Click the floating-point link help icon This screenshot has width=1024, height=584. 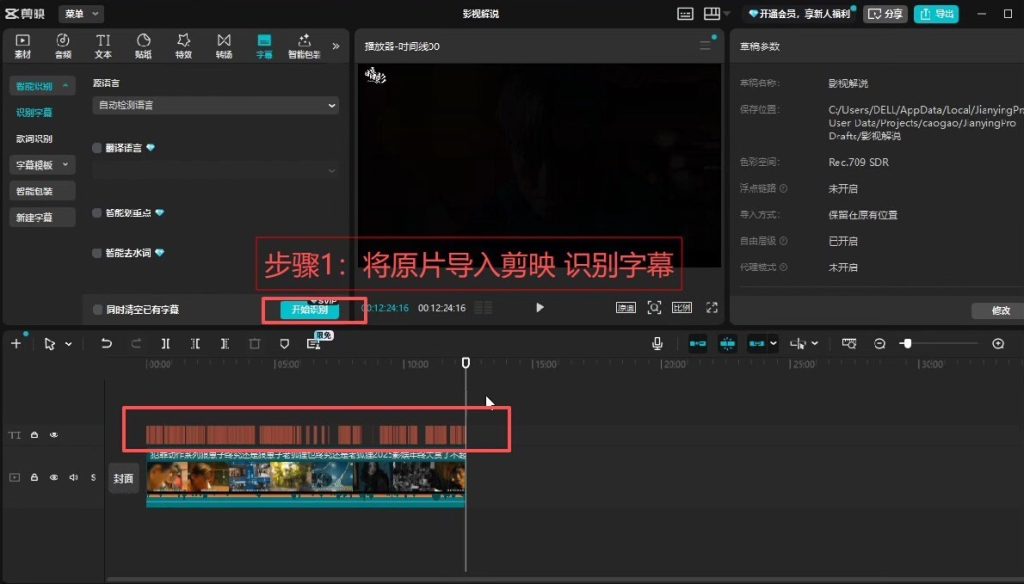pos(783,188)
